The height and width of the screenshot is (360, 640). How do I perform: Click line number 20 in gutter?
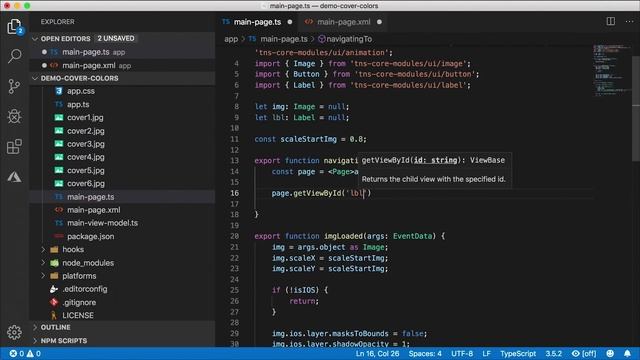tap(234, 236)
